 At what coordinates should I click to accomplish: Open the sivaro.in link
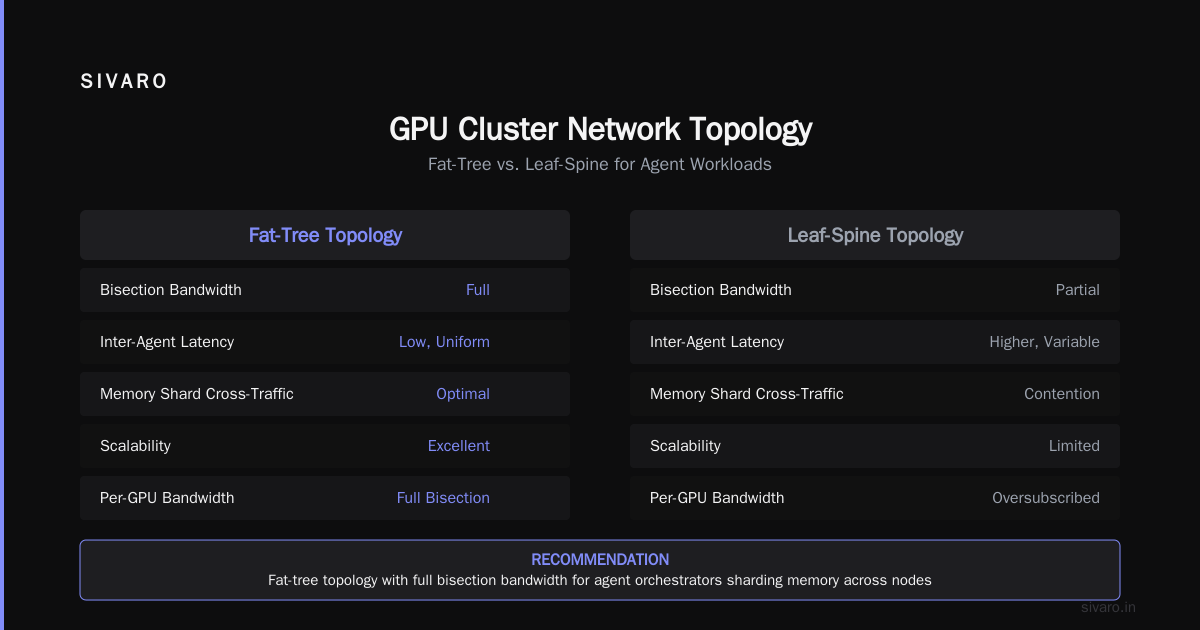pos(1109,607)
